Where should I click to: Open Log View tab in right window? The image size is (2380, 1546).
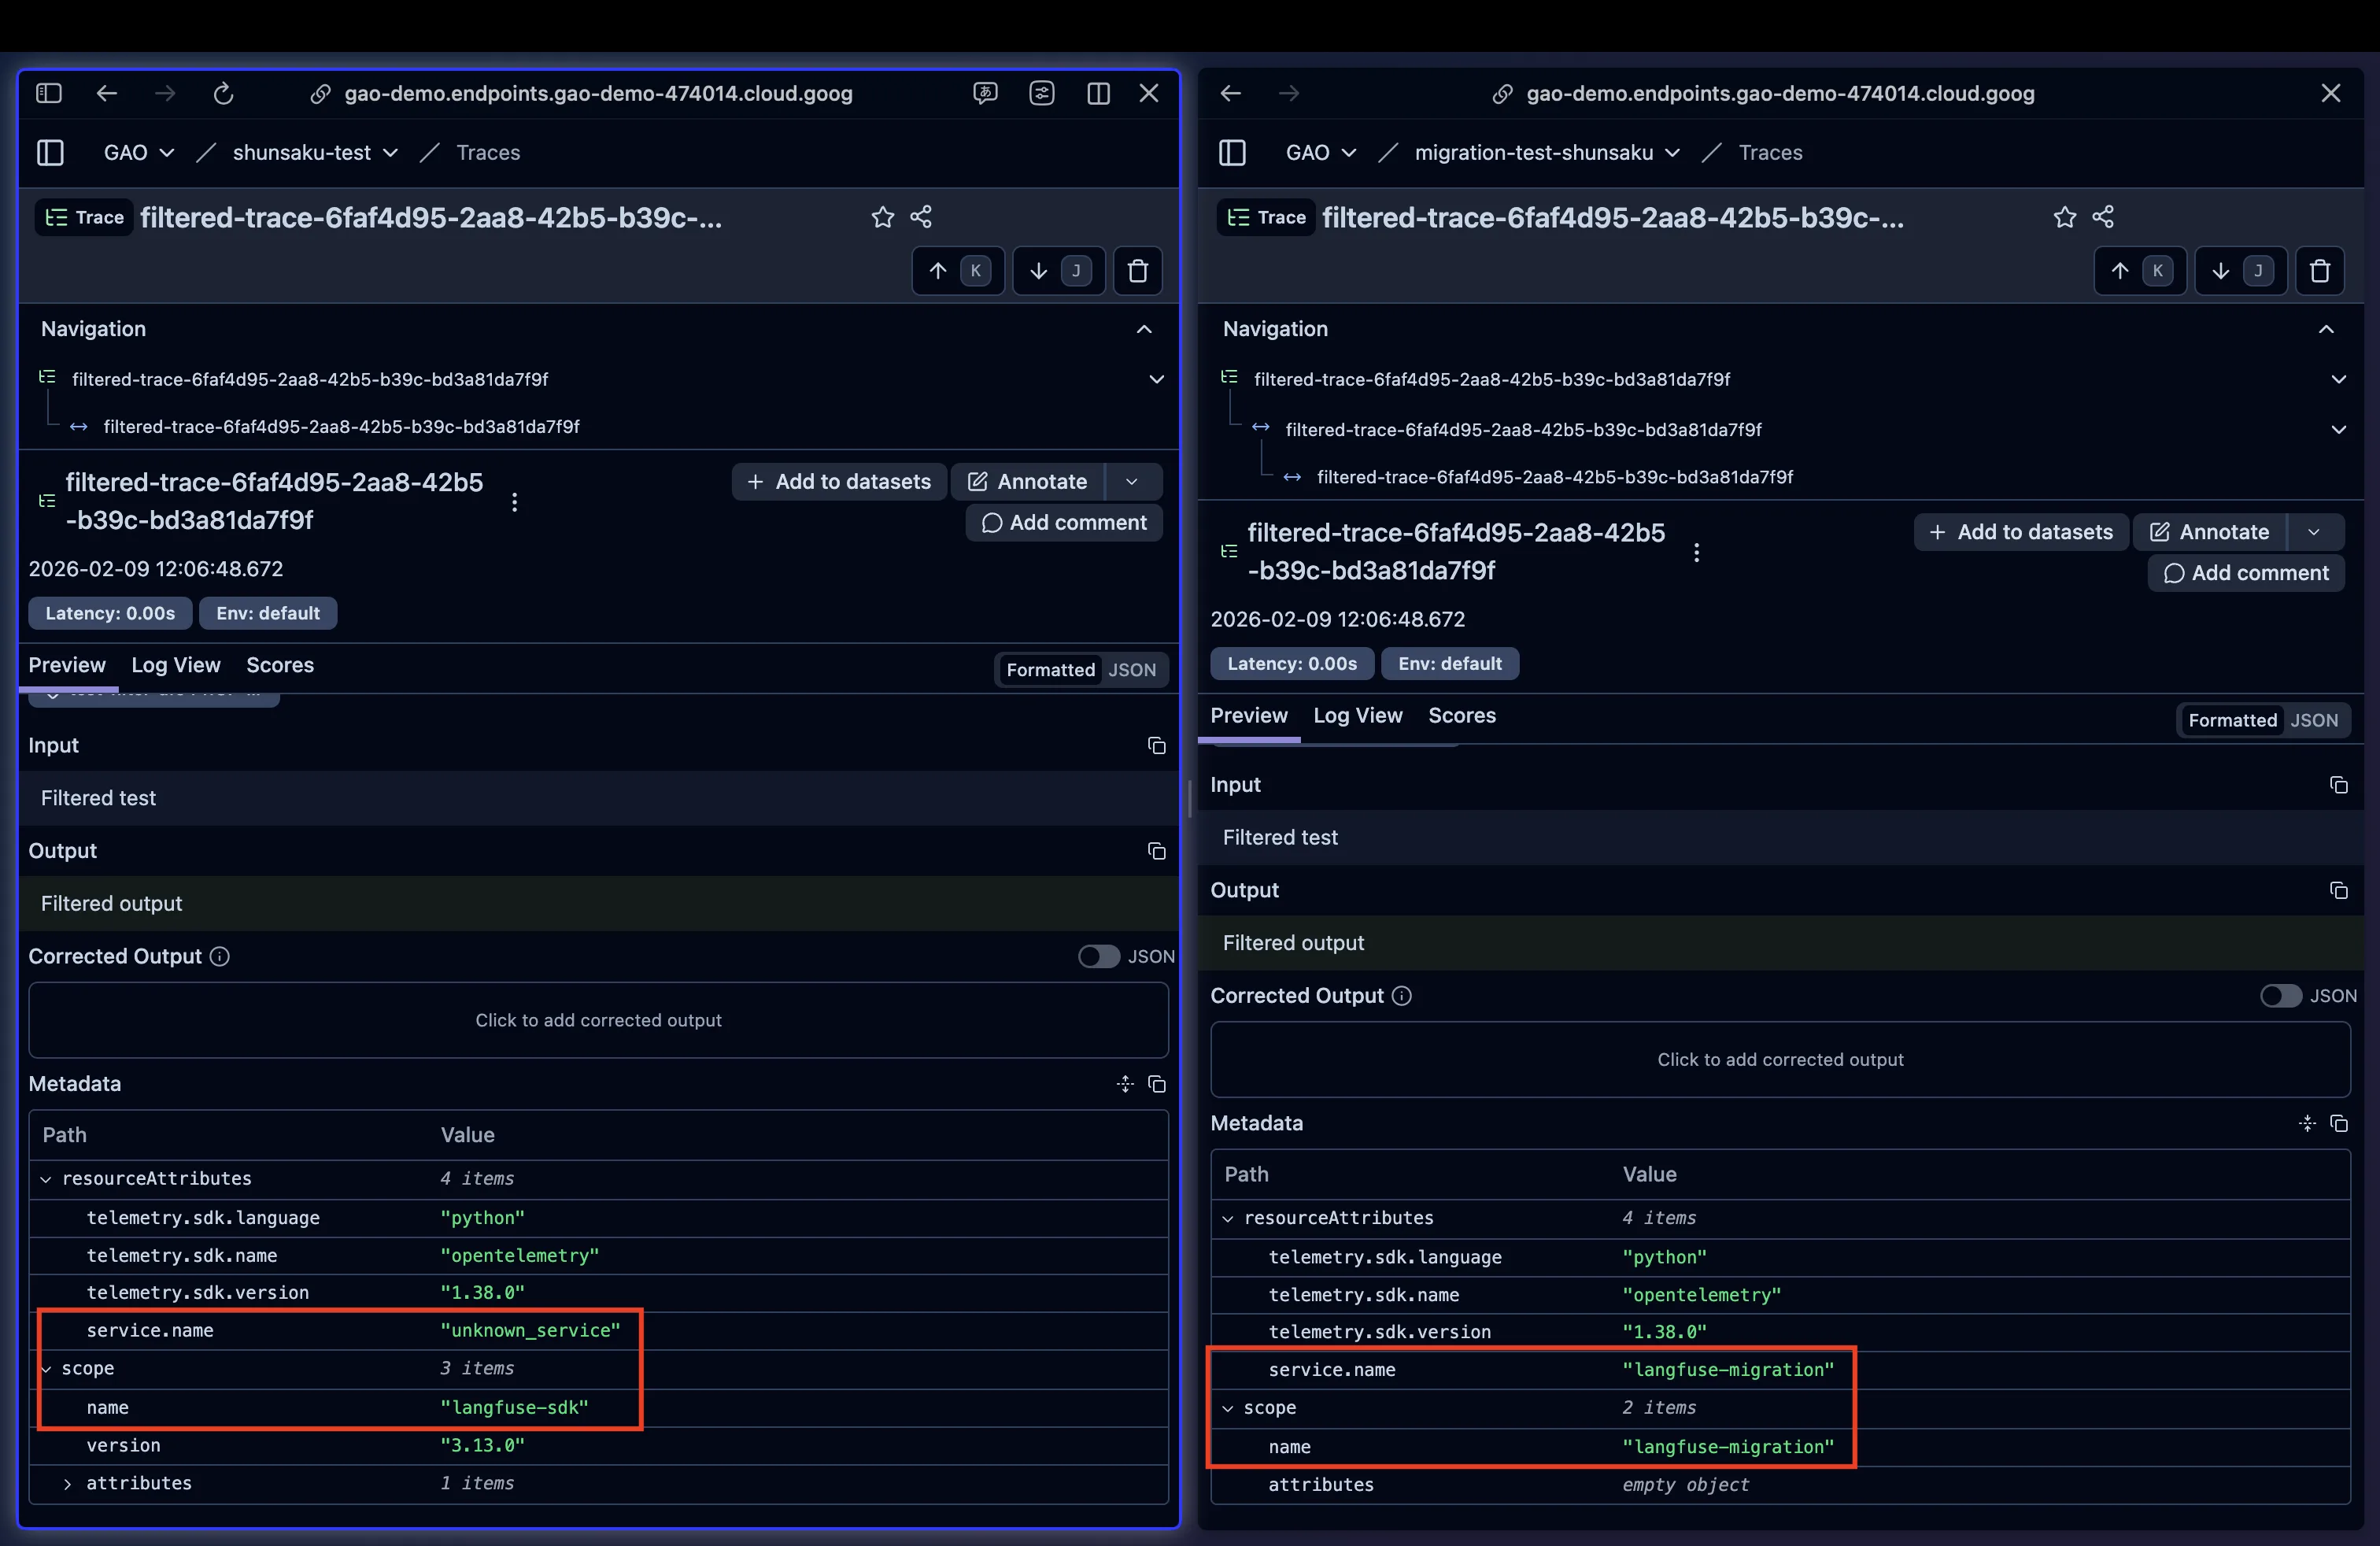click(1358, 715)
